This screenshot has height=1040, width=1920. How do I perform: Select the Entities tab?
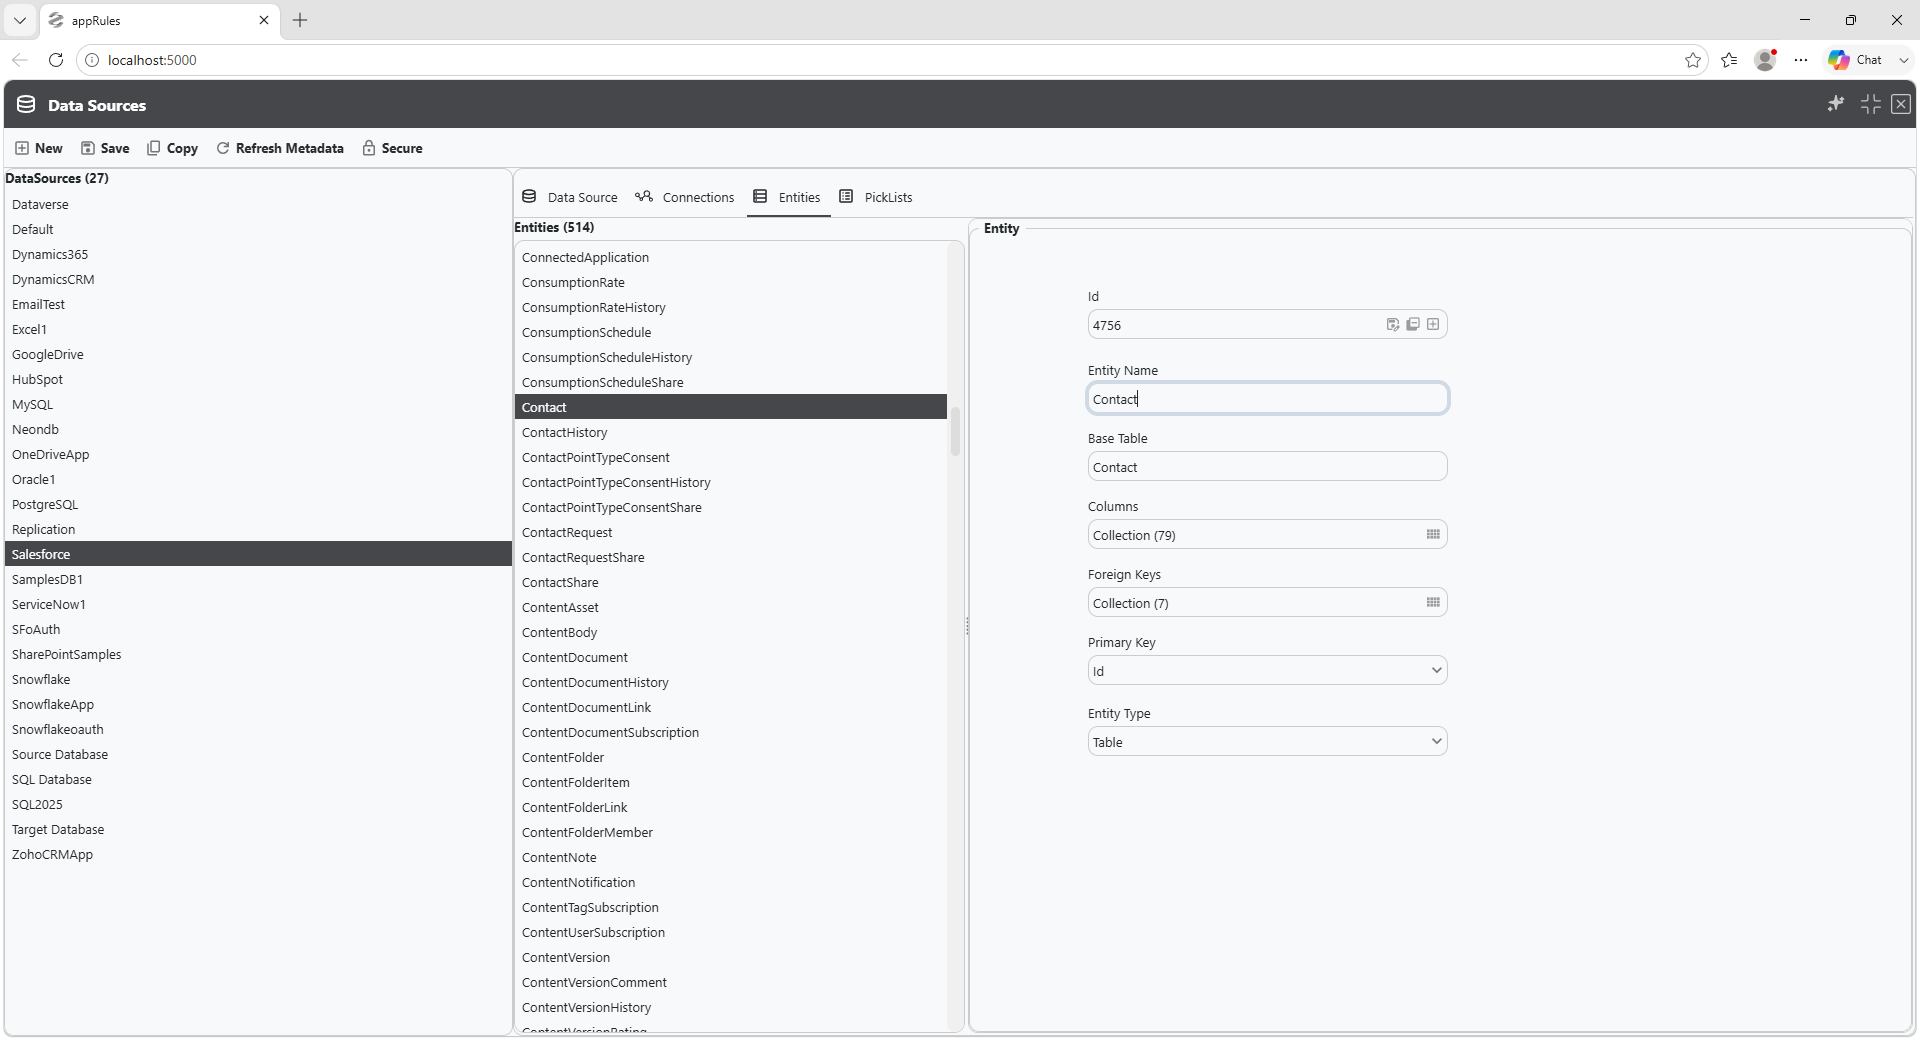point(787,197)
